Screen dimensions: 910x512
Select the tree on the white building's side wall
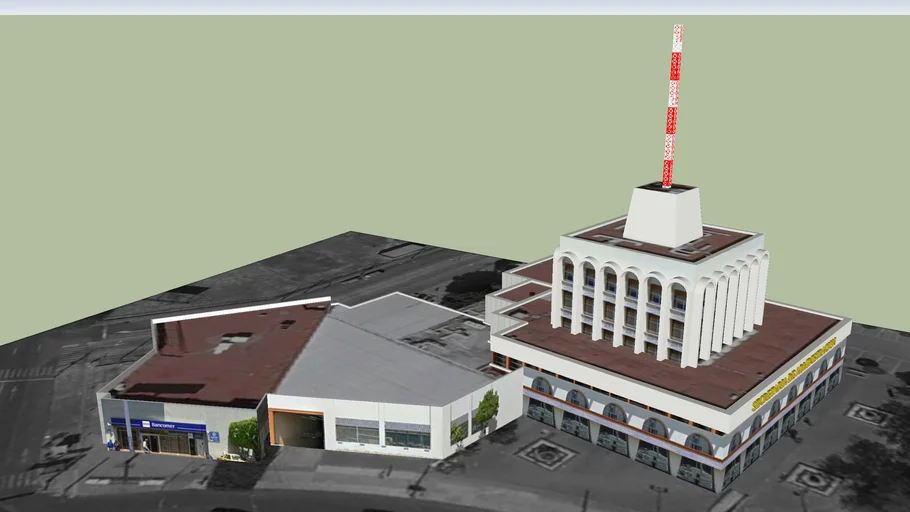pos(487,409)
